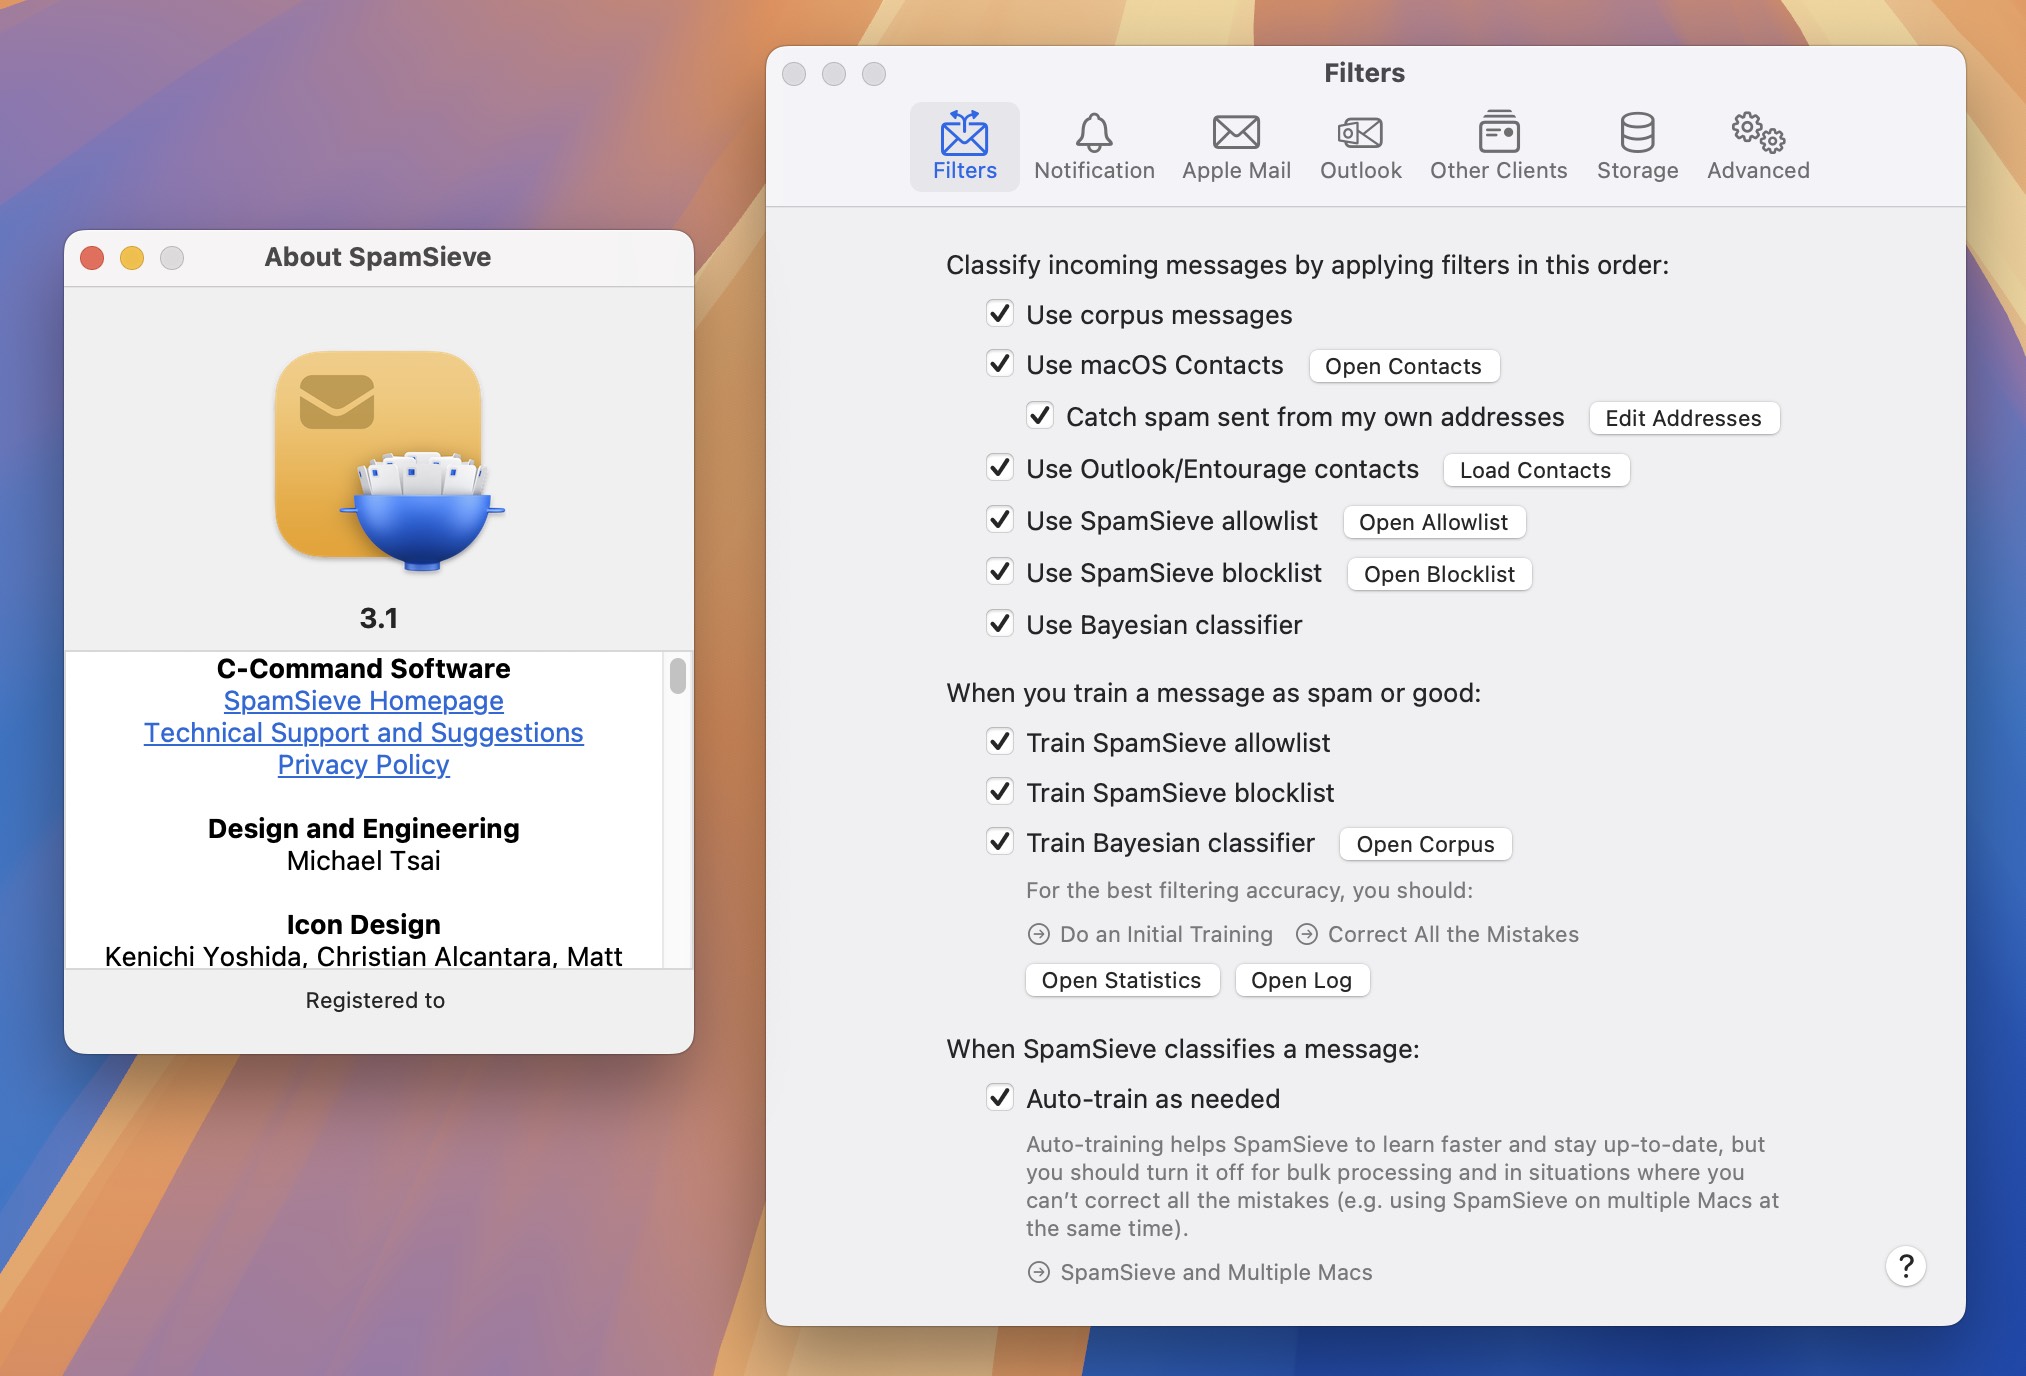The height and width of the screenshot is (1376, 2026).
Task: Click the Filters window title bar text
Action: pos(1364,73)
